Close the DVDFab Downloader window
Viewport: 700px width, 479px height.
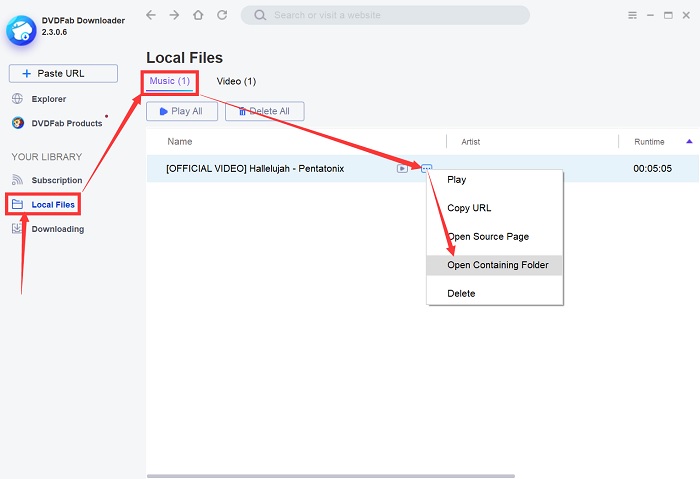(686, 15)
